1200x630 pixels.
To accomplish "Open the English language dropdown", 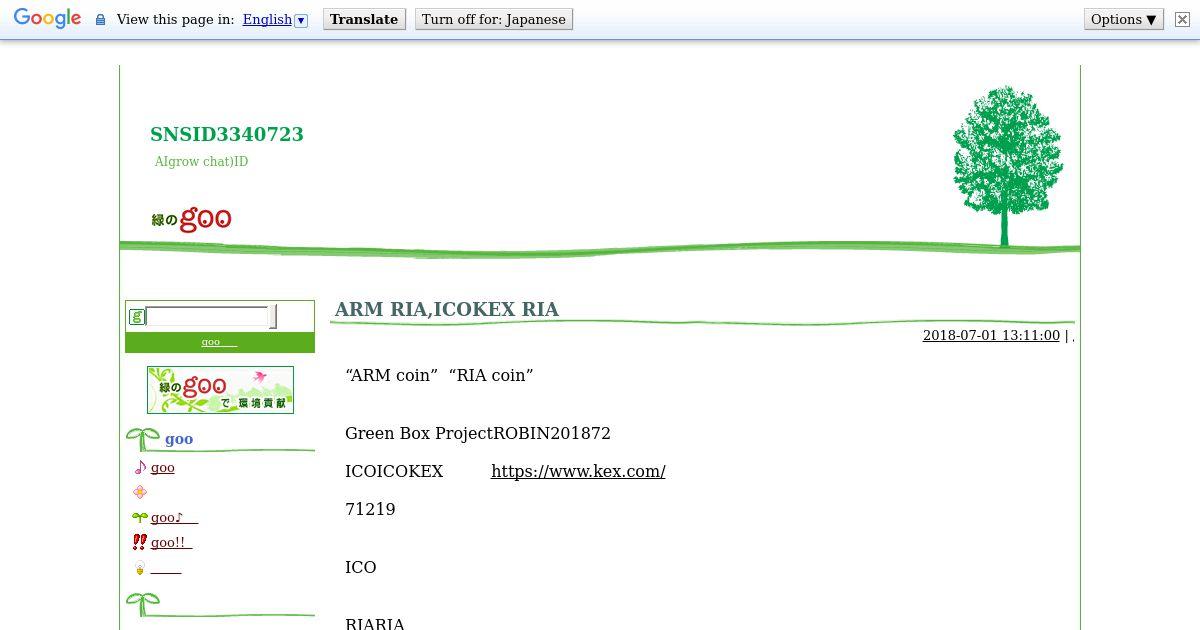I will pos(275,20).
